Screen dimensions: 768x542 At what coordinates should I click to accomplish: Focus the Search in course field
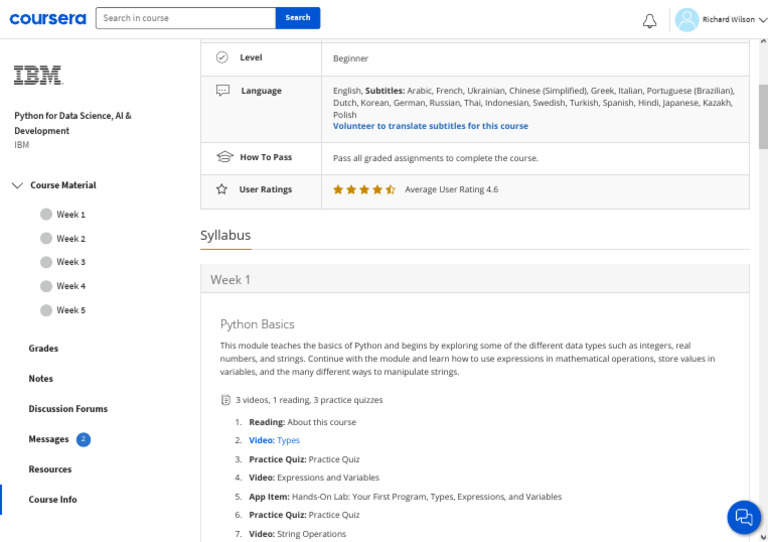click(x=185, y=18)
